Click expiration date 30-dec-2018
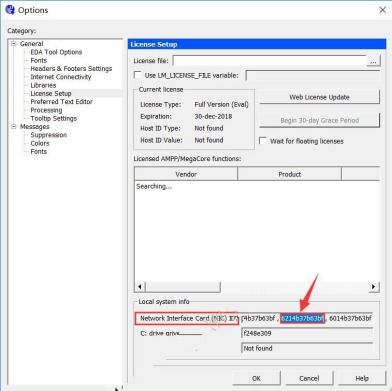392x391 pixels. [213, 116]
